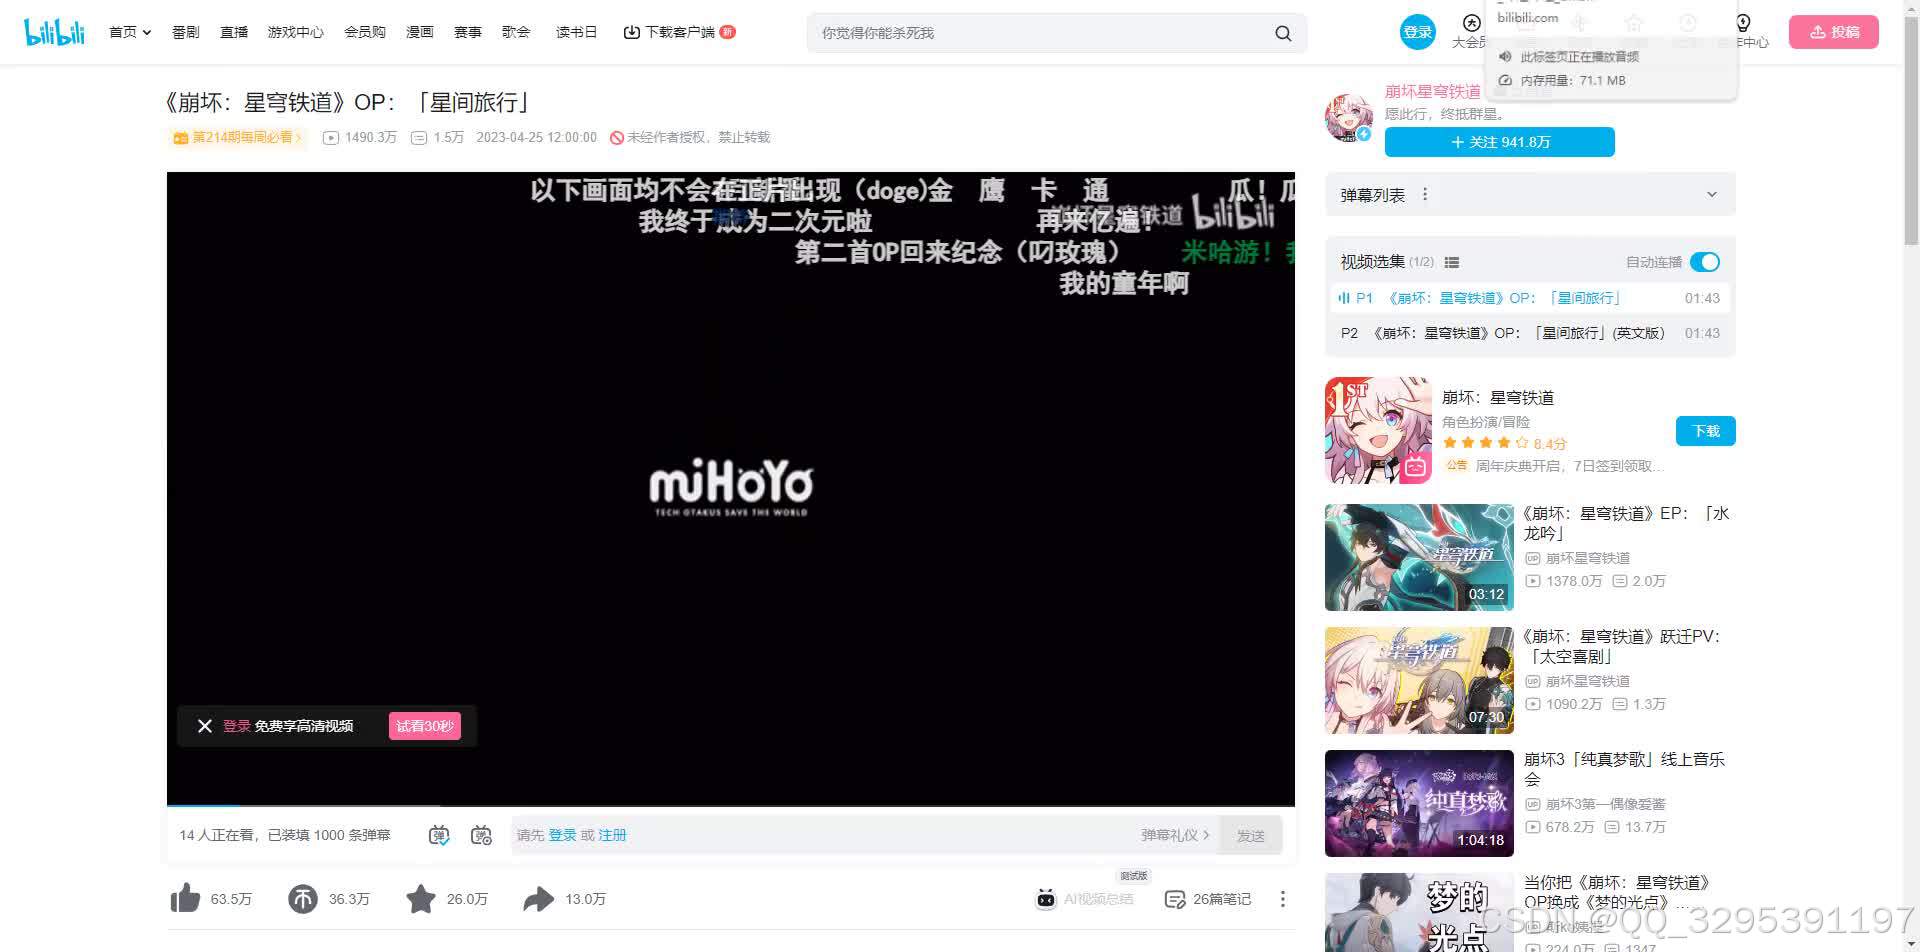The width and height of the screenshot is (1920, 952).
Task: Click the 注册 link in danmaku bar
Action: pos(612,835)
